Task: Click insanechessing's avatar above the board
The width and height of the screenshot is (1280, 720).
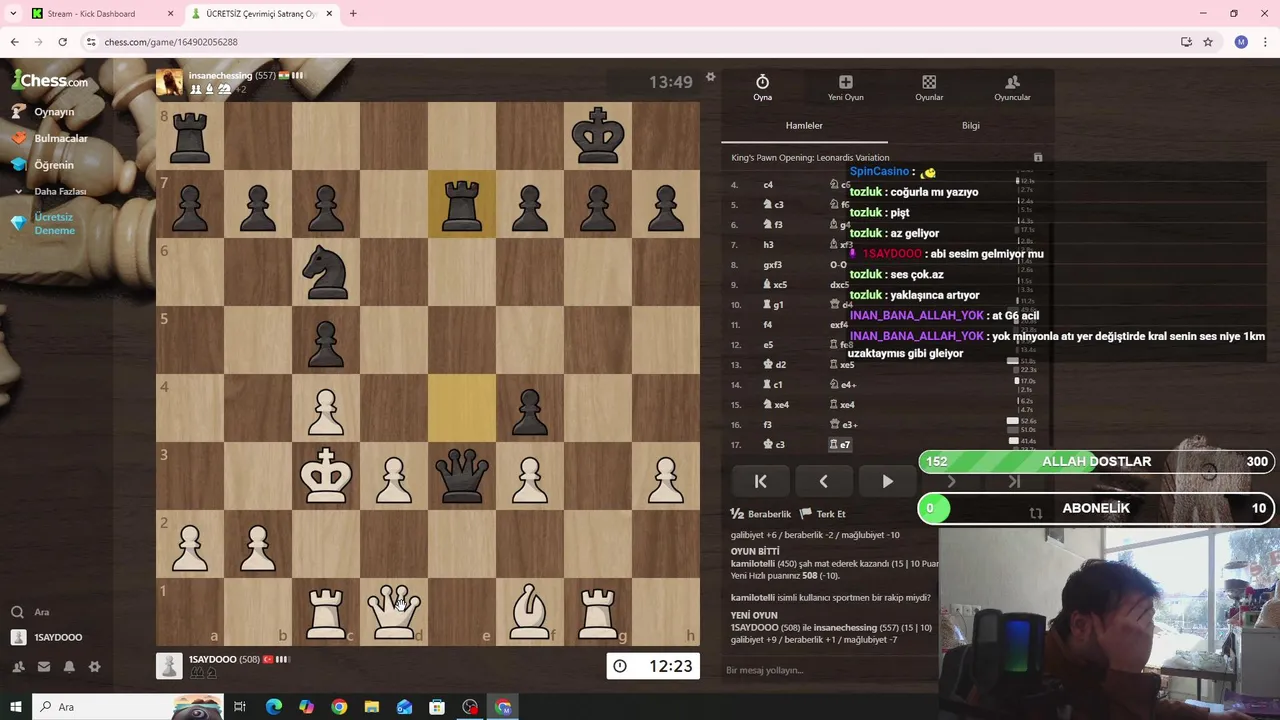Action: click(169, 82)
